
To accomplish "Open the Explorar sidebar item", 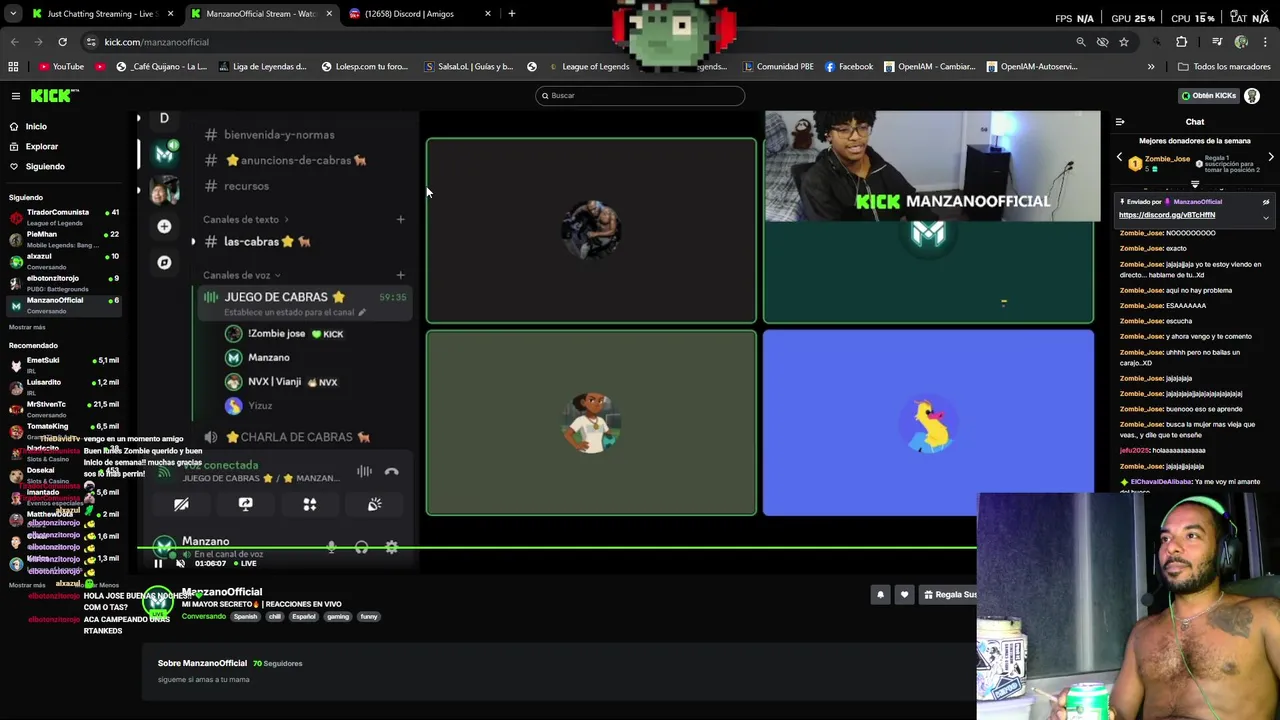I will (41, 147).
